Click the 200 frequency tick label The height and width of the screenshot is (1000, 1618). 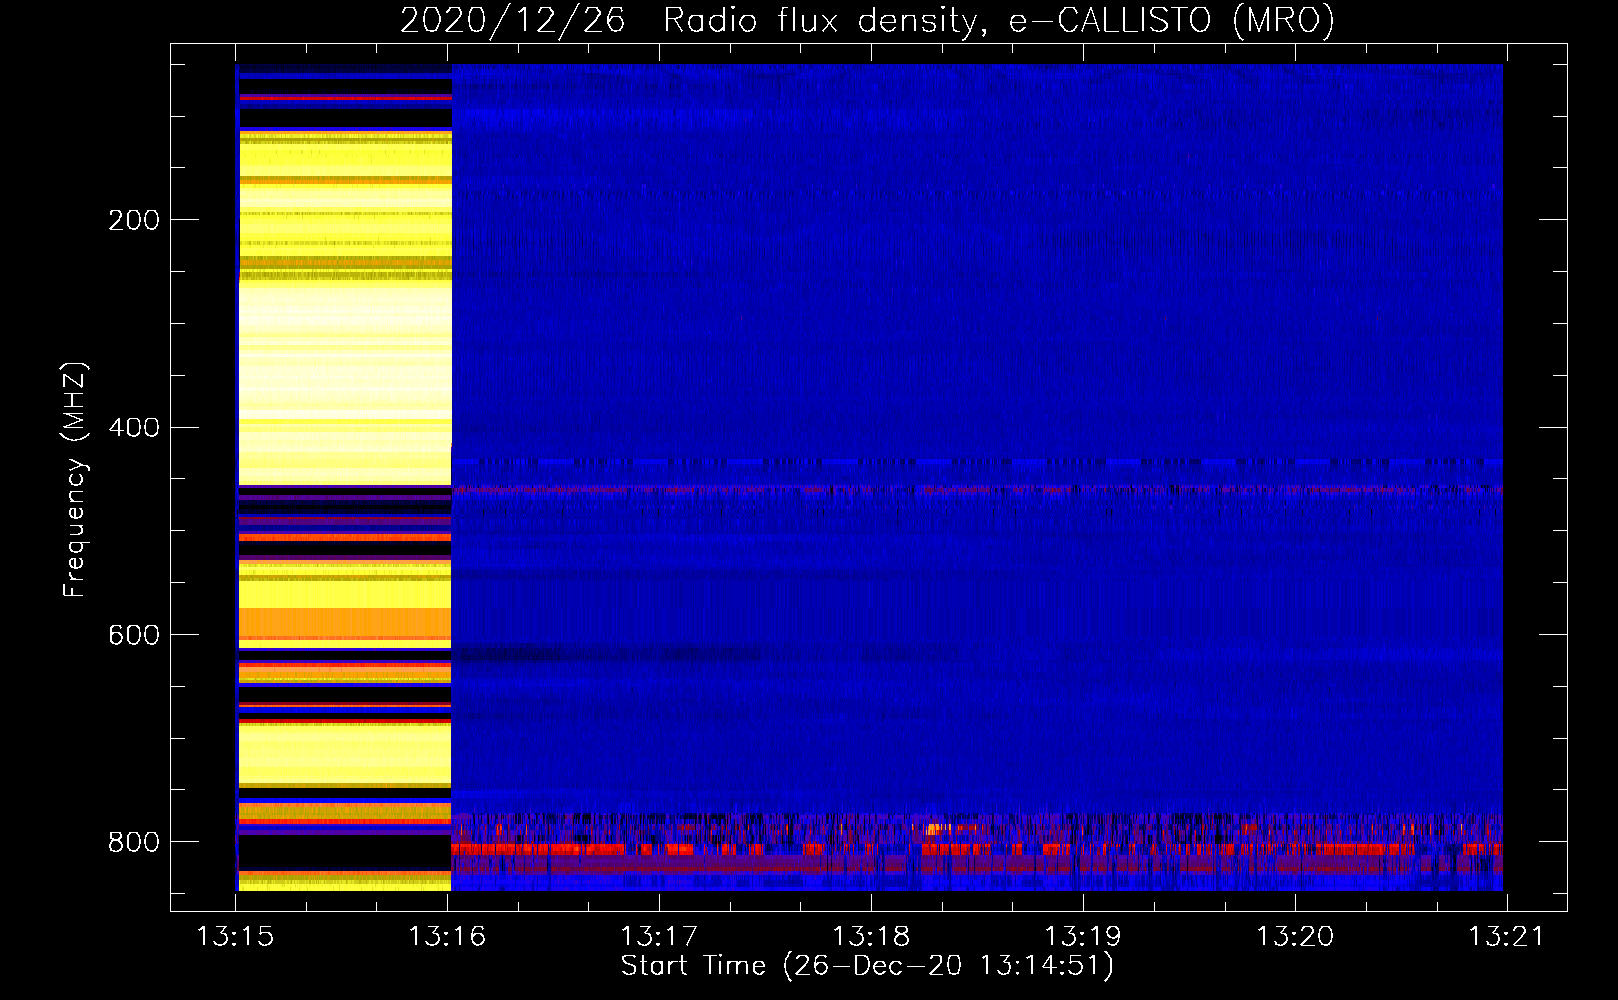click(x=134, y=220)
